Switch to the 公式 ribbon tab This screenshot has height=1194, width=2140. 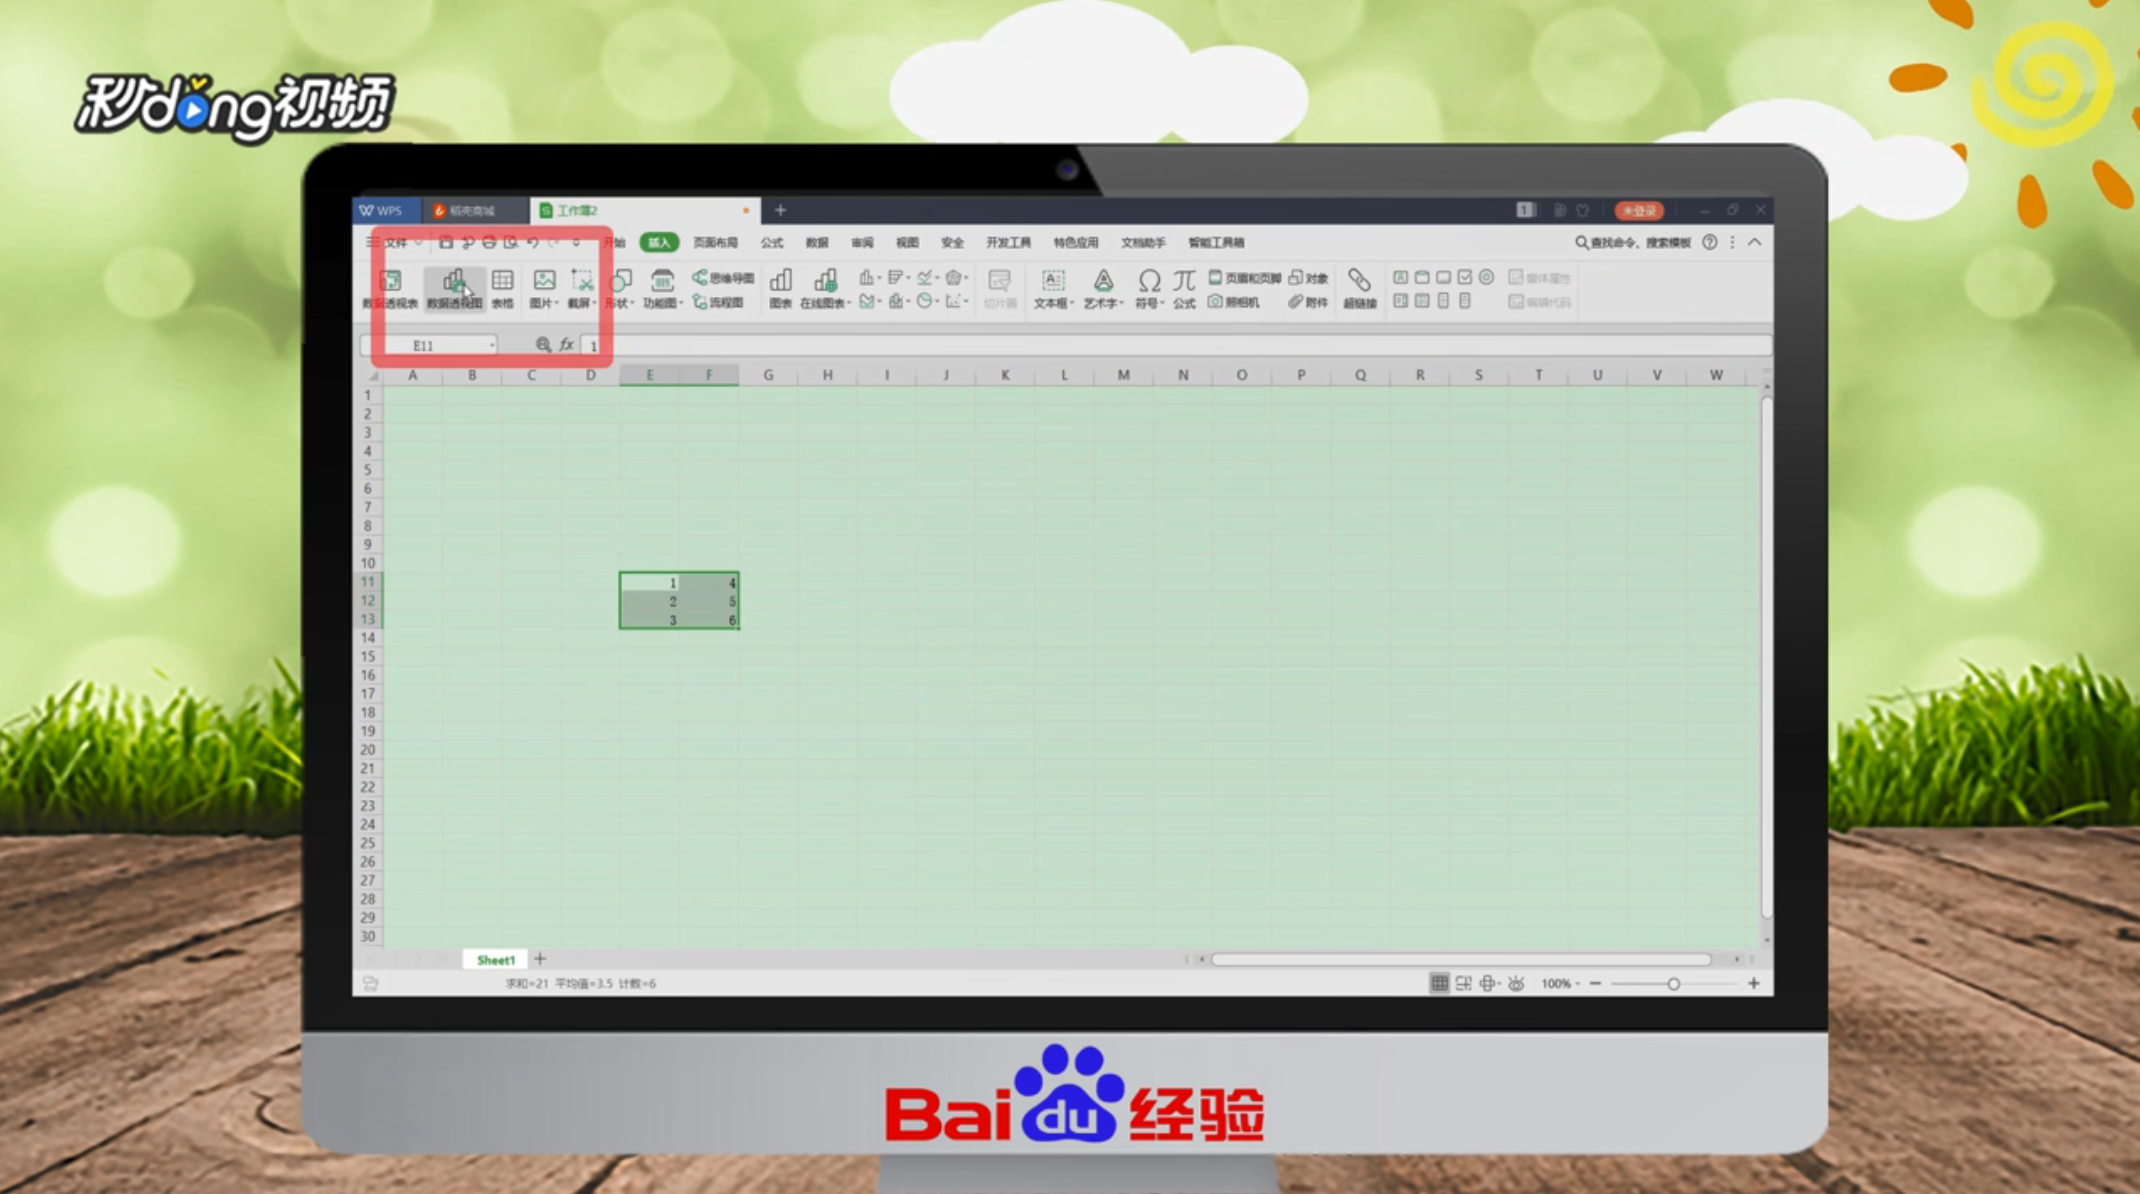pyautogui.click(x=771, y=243)
